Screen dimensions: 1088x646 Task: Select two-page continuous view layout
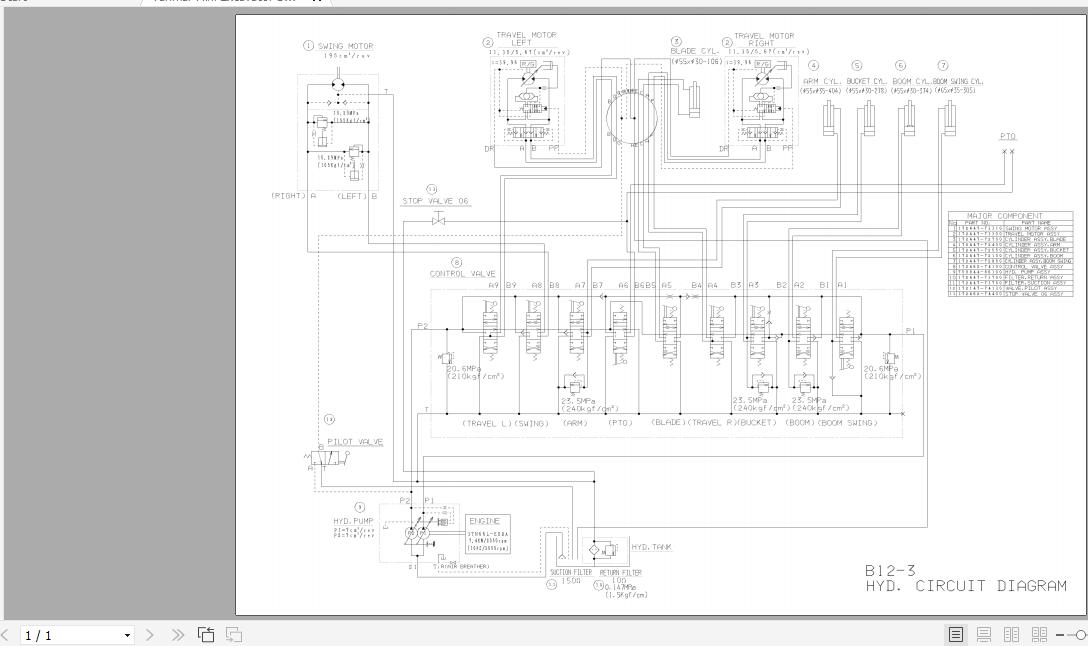click(x=1039, y=634)
